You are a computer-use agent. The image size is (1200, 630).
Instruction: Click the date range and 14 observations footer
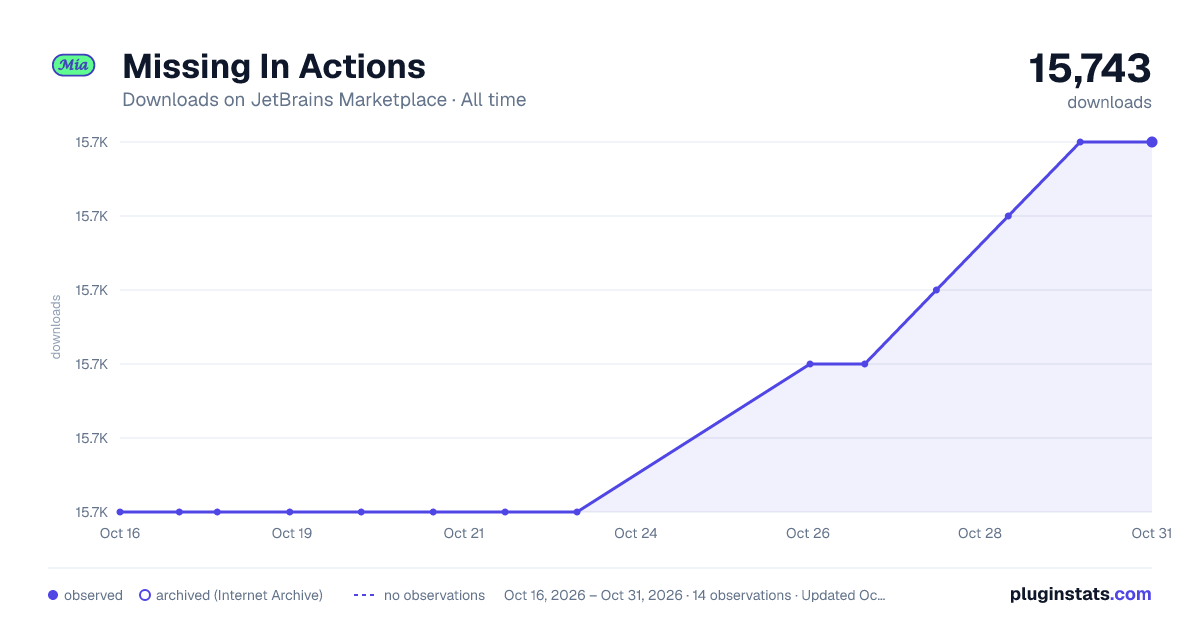[x=695, y=595]
